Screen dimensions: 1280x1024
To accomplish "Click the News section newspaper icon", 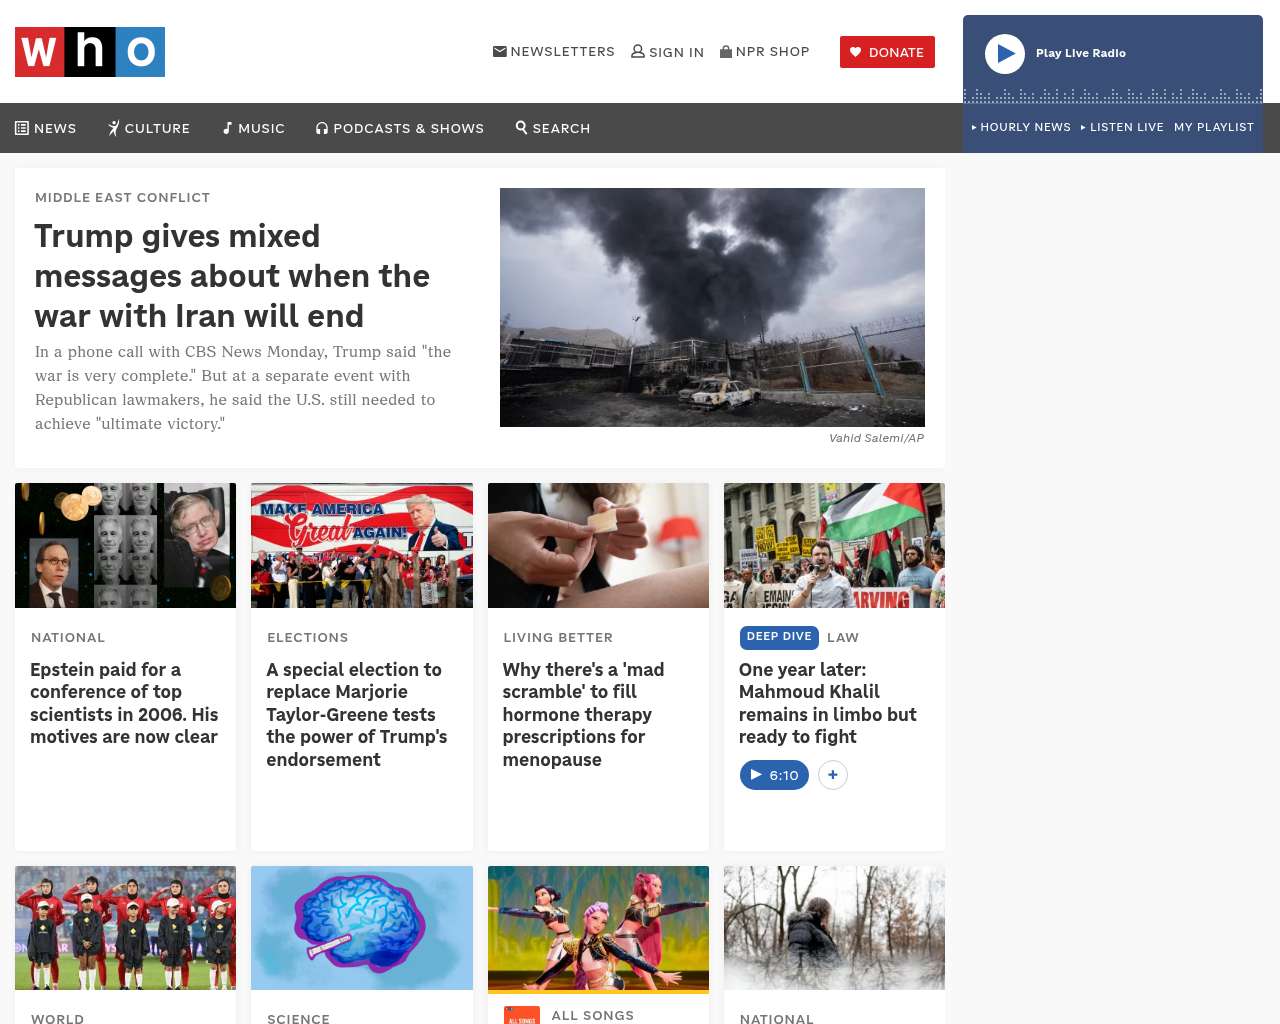I will click(x=22, y=128).
